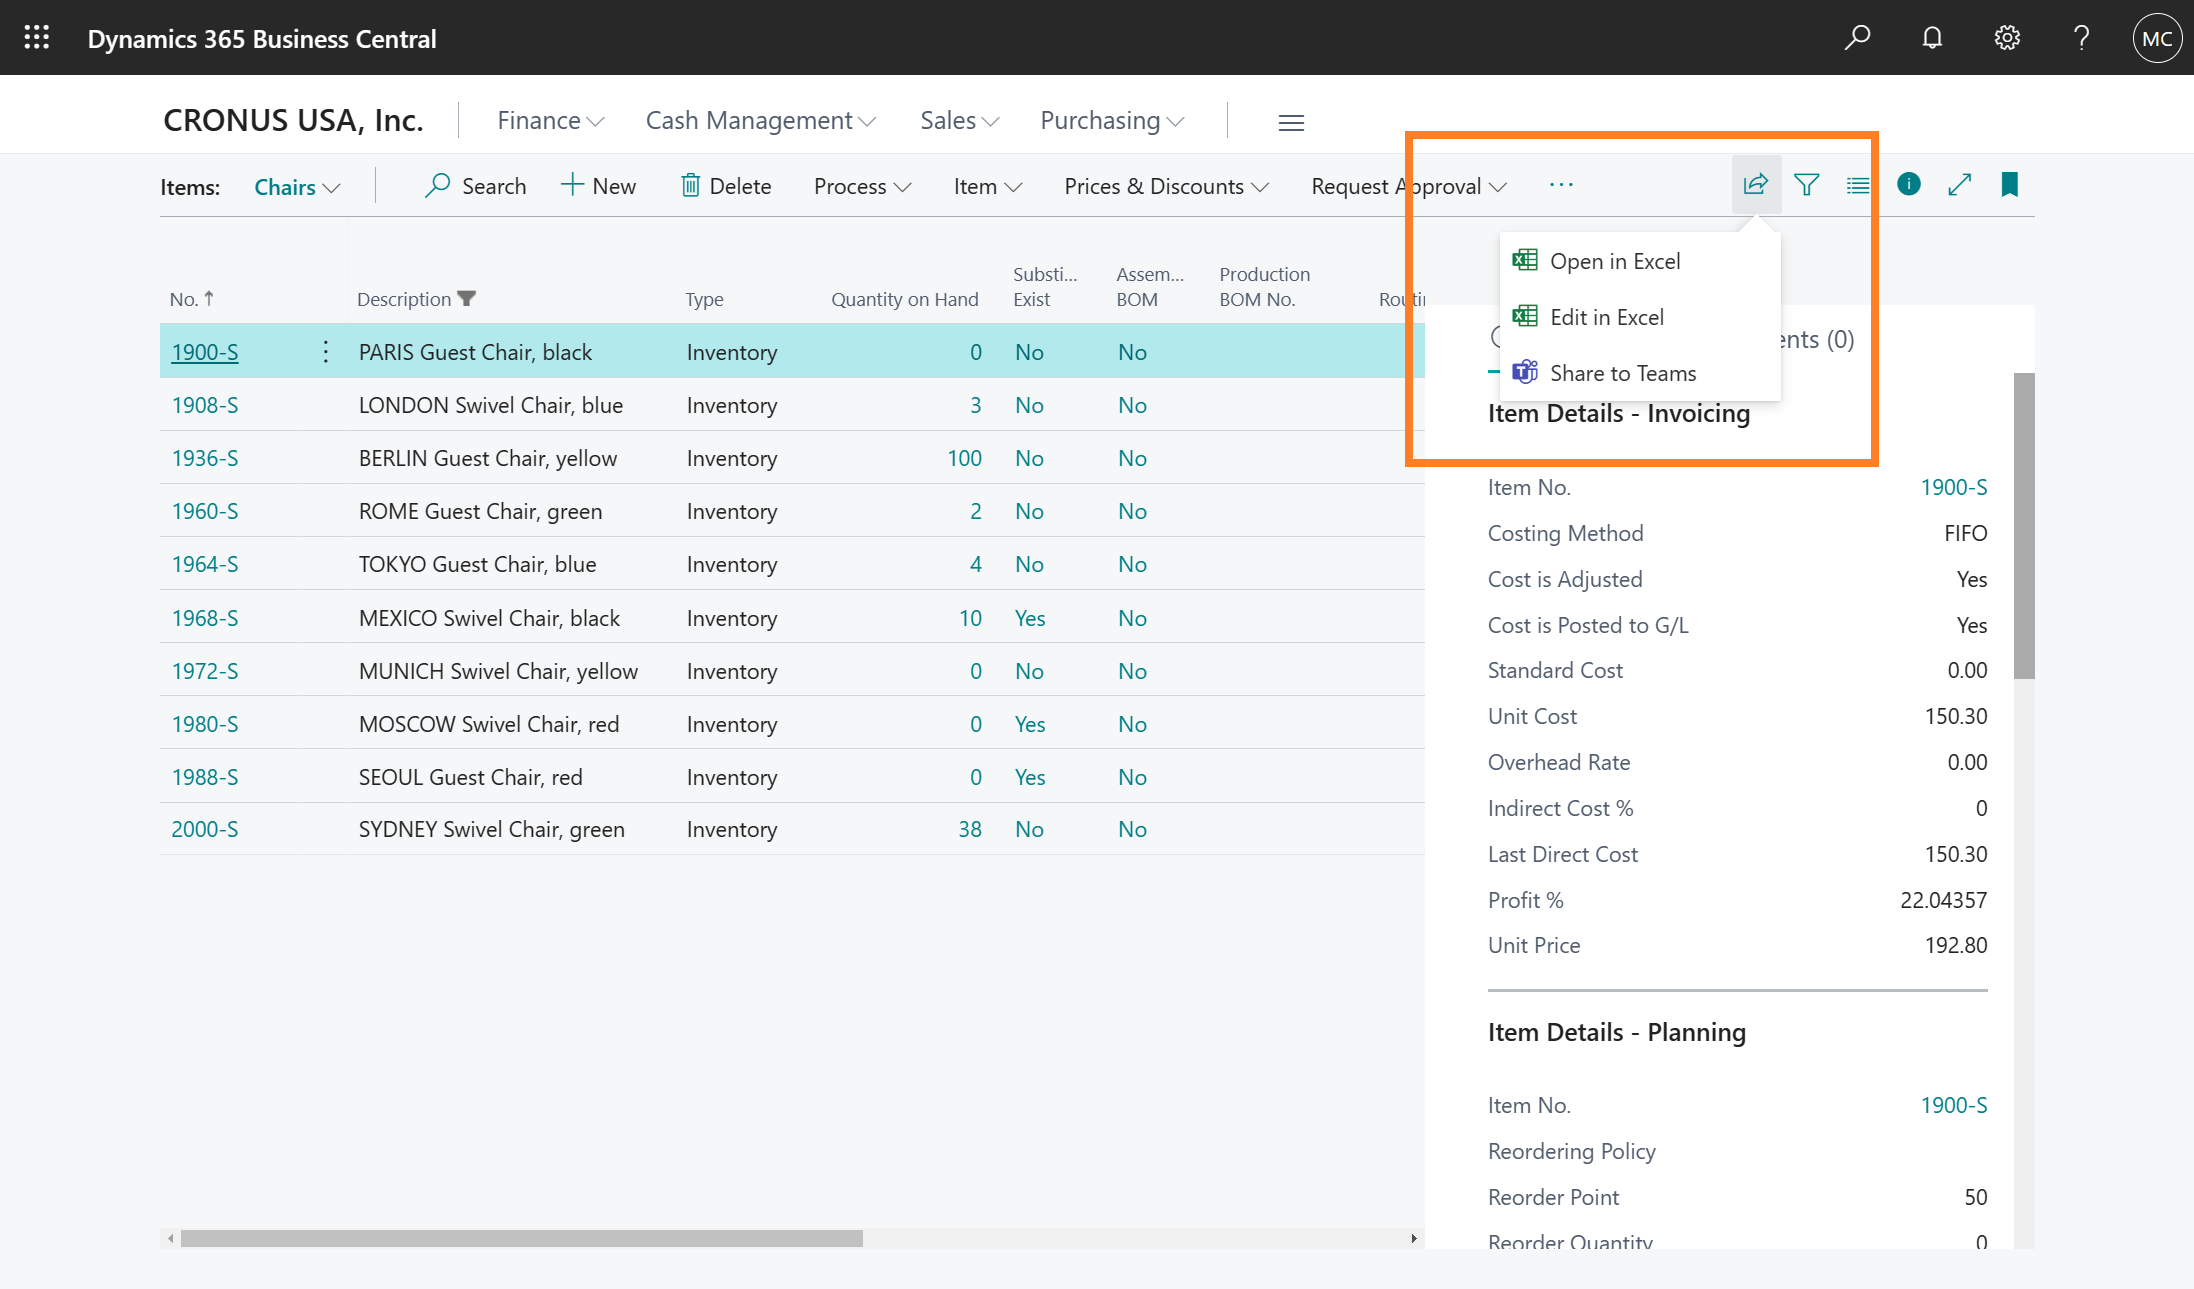Click the column chooser icon
Image resolution: width=2194 pixels, height=1289 pixels.
coord(1855,184)
